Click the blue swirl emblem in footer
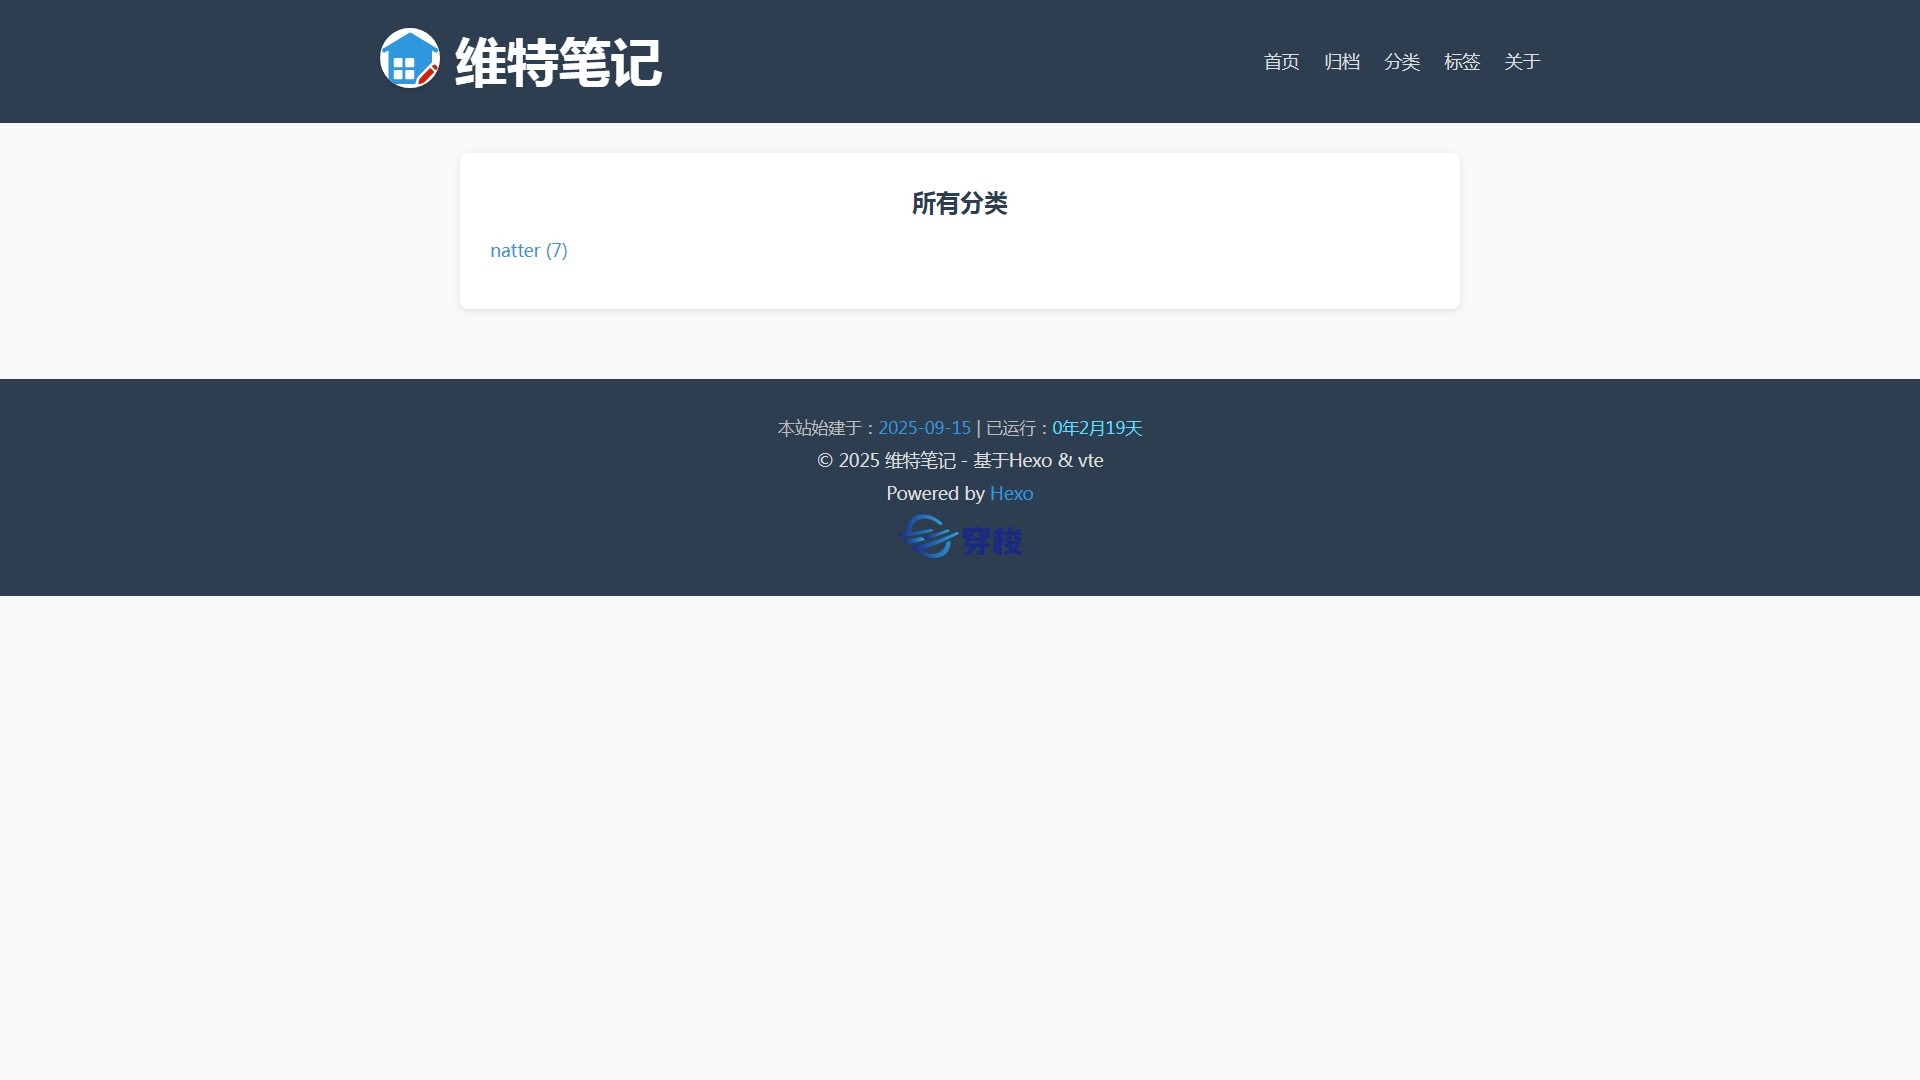1920x1080 pixels. click(928, 537)
